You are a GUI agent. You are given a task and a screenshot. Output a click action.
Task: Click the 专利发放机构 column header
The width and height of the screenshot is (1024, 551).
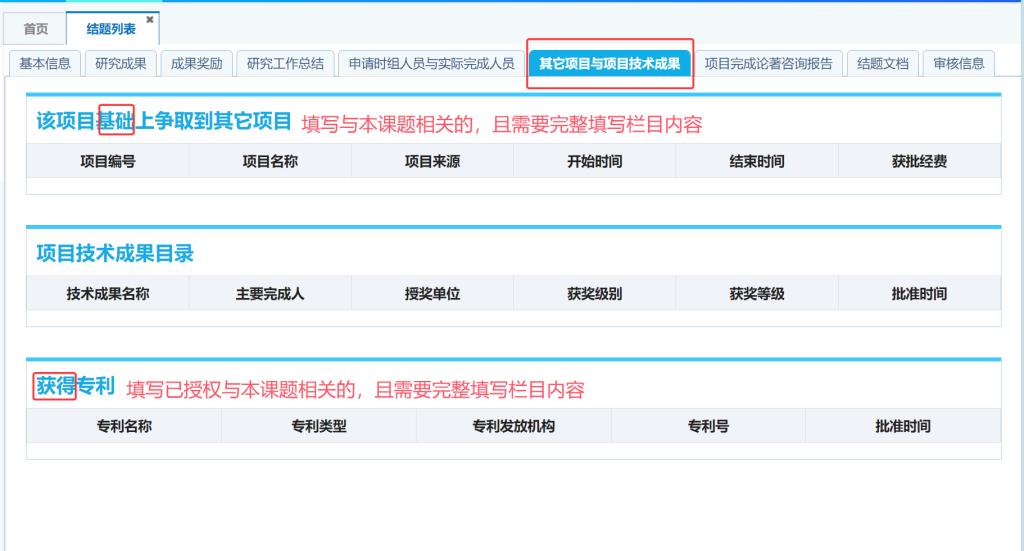[x=513, y=426]
